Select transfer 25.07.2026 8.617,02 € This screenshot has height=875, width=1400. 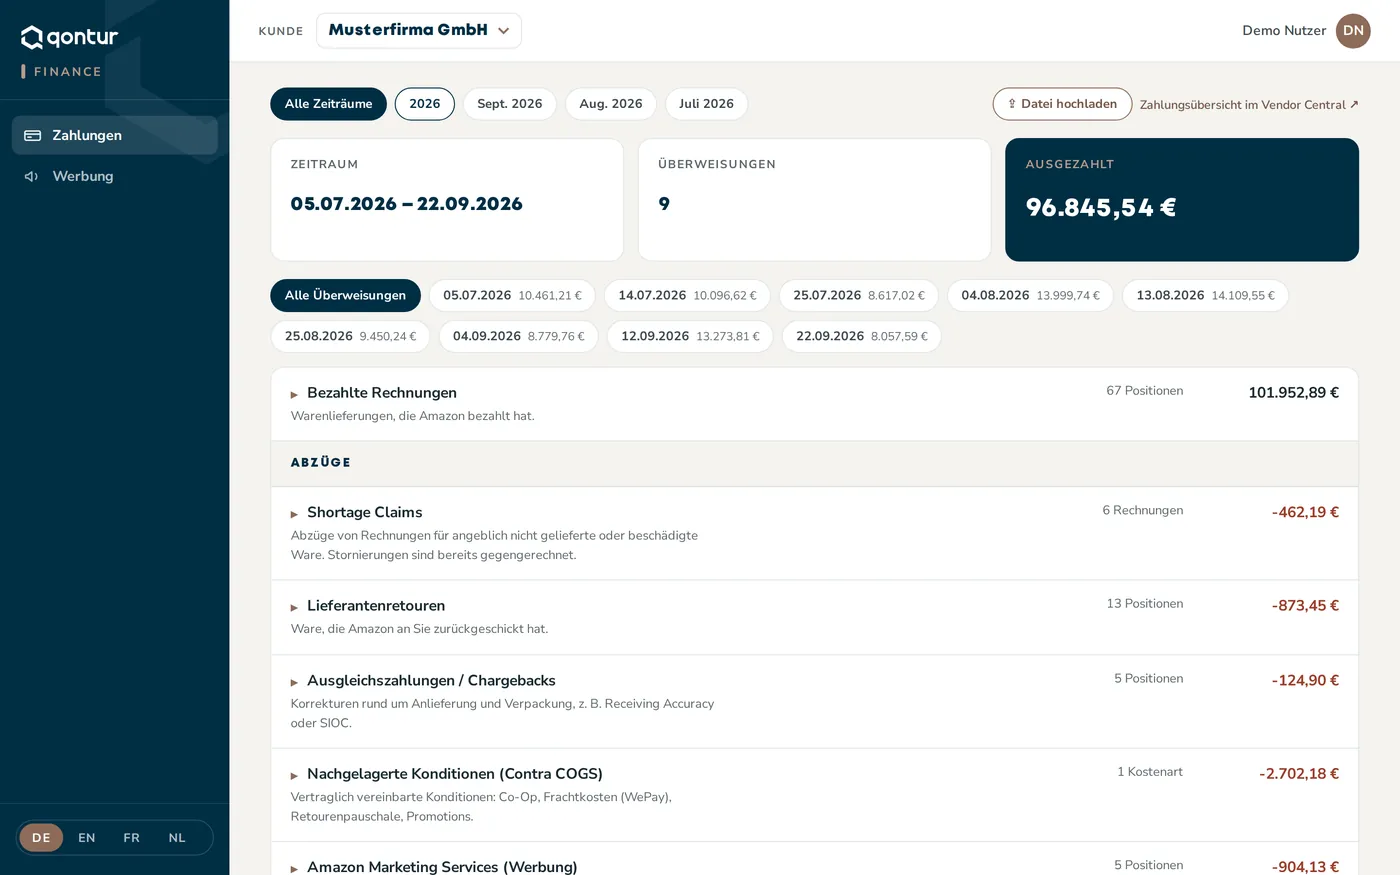point(859,296)
